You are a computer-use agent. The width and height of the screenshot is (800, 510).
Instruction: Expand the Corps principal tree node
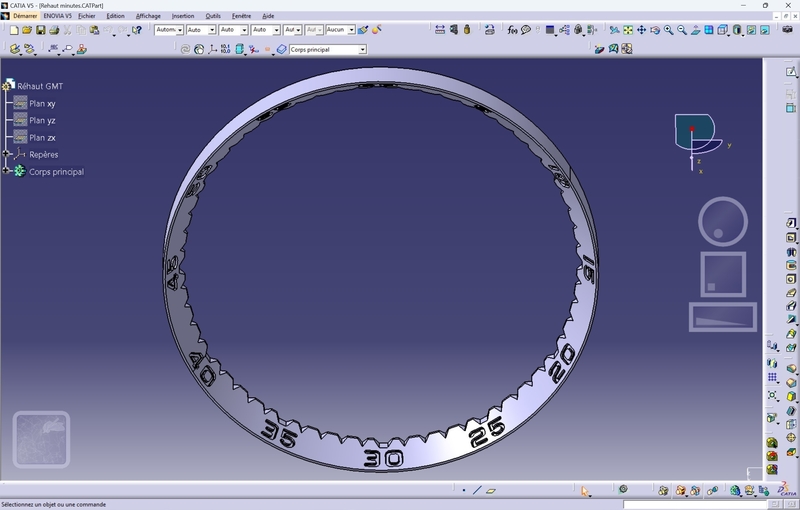[x=6, y=171]
